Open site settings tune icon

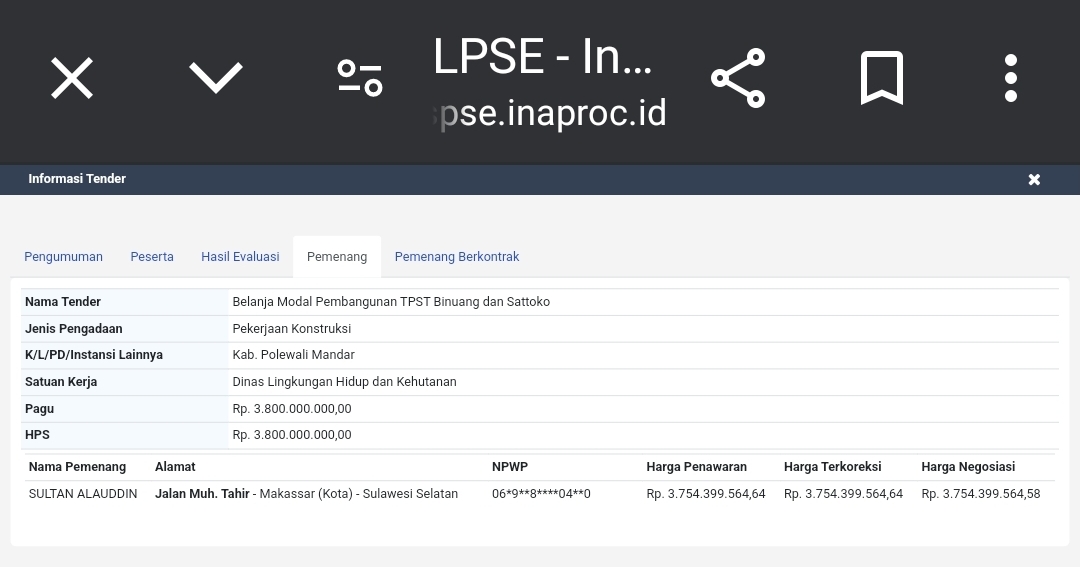[x=360, y=78]
